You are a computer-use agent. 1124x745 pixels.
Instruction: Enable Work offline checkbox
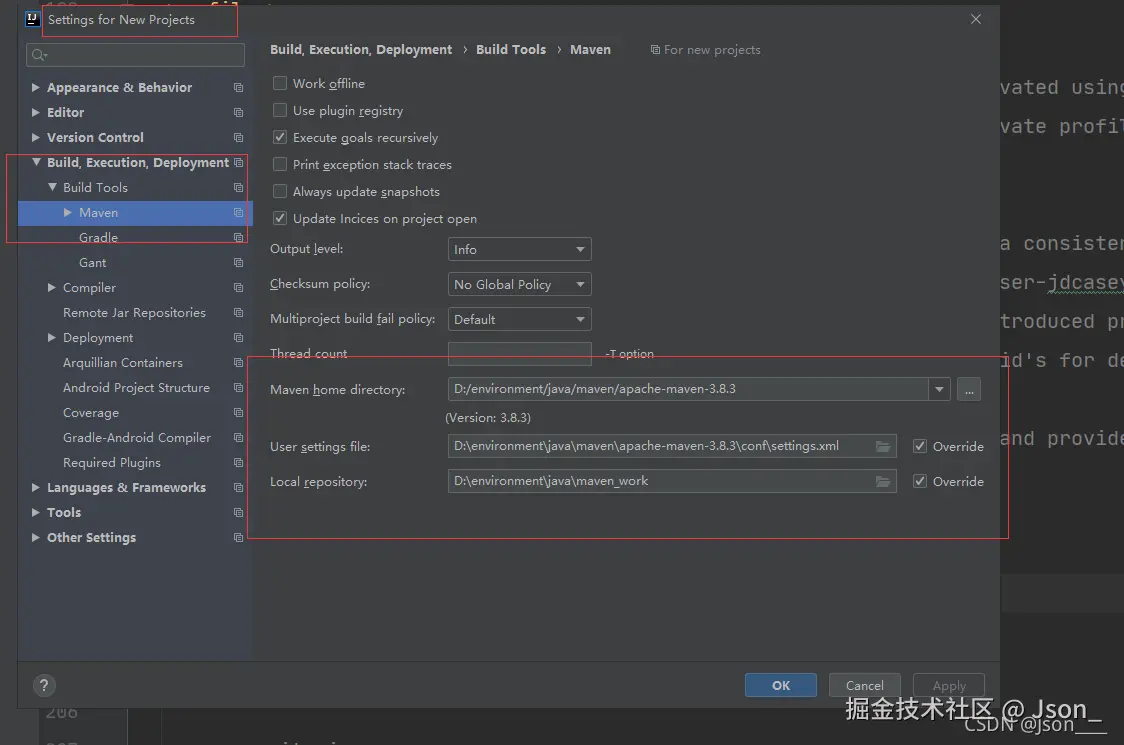(x=280, y=83)
